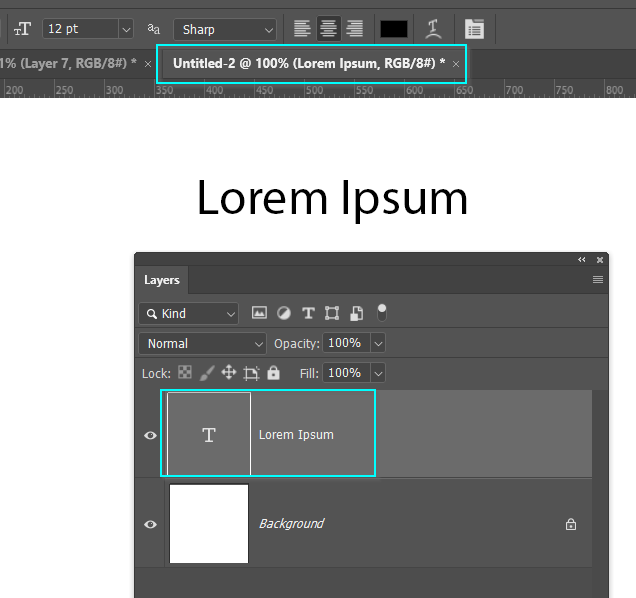Screen dimensions: 636x598
Task: Click the font size TT icon
Action: [22, 29]
